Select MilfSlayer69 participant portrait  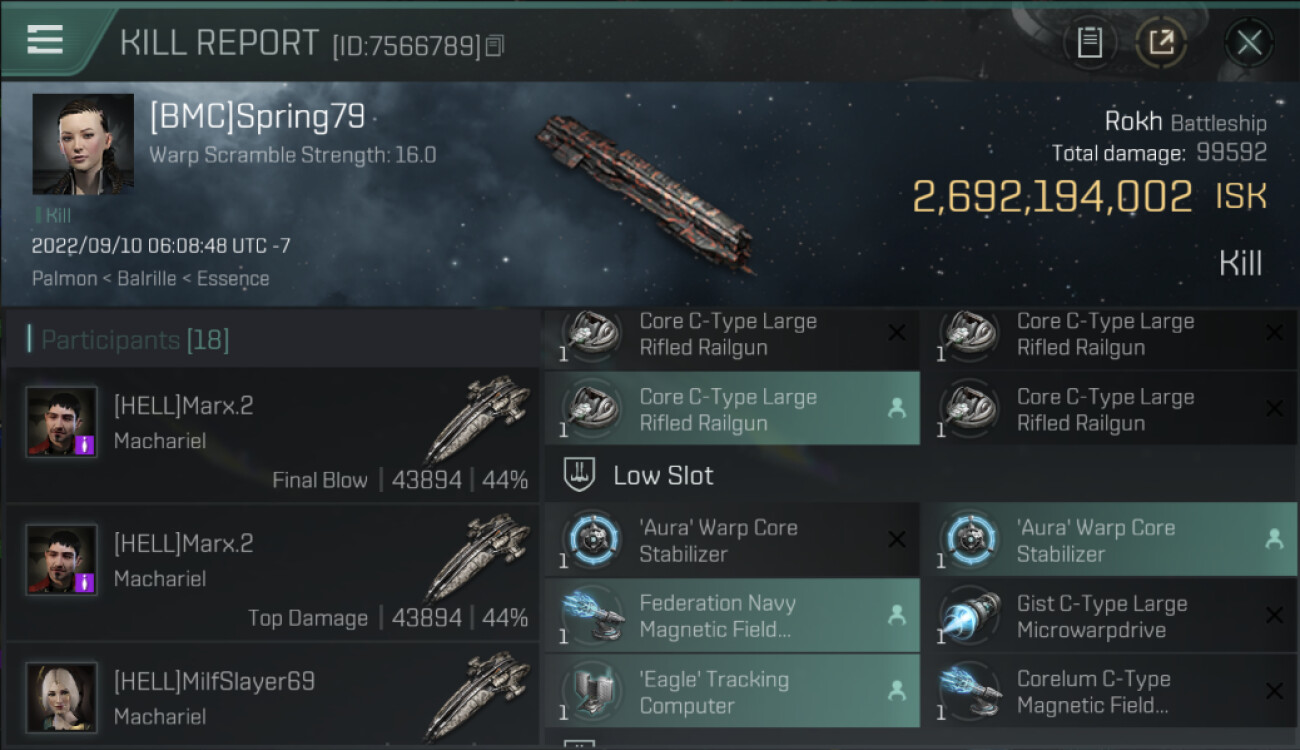(x=62, y=697)
